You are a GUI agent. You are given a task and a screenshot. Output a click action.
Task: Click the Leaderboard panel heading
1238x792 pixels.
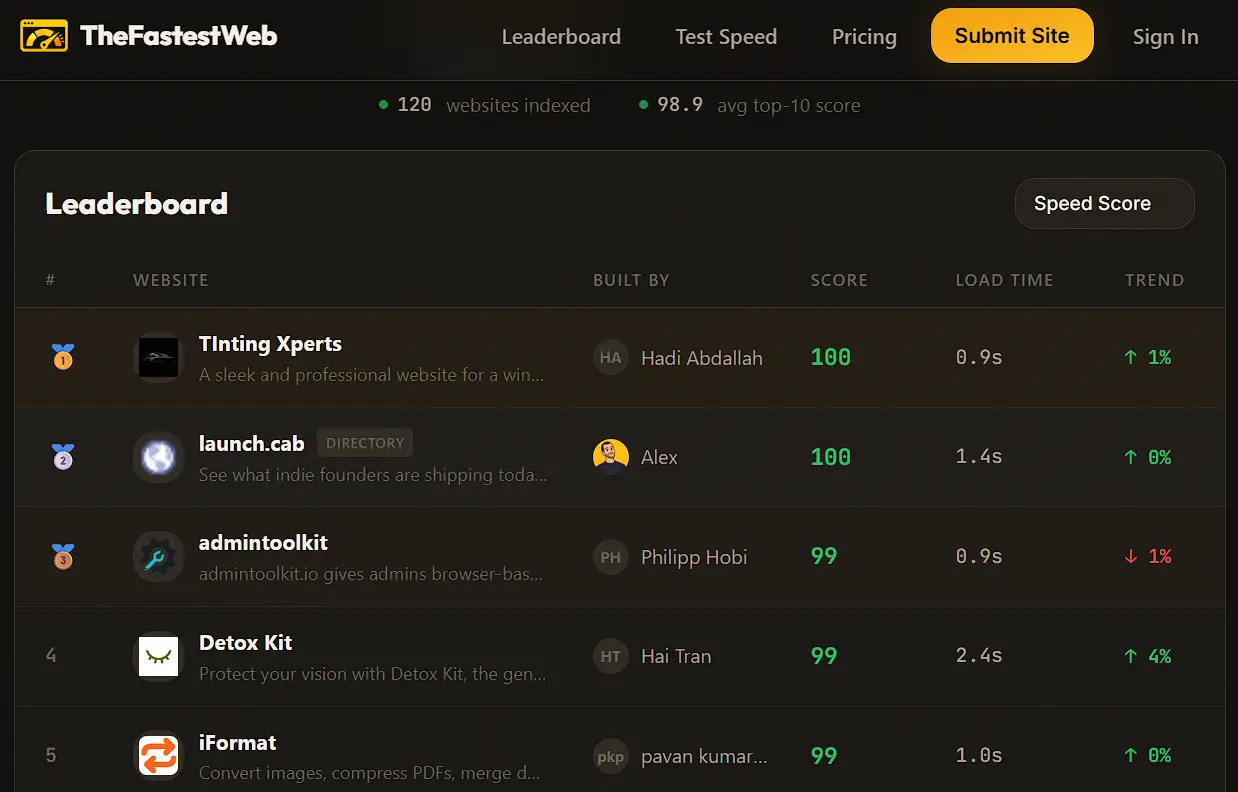[x=137, y=204]
